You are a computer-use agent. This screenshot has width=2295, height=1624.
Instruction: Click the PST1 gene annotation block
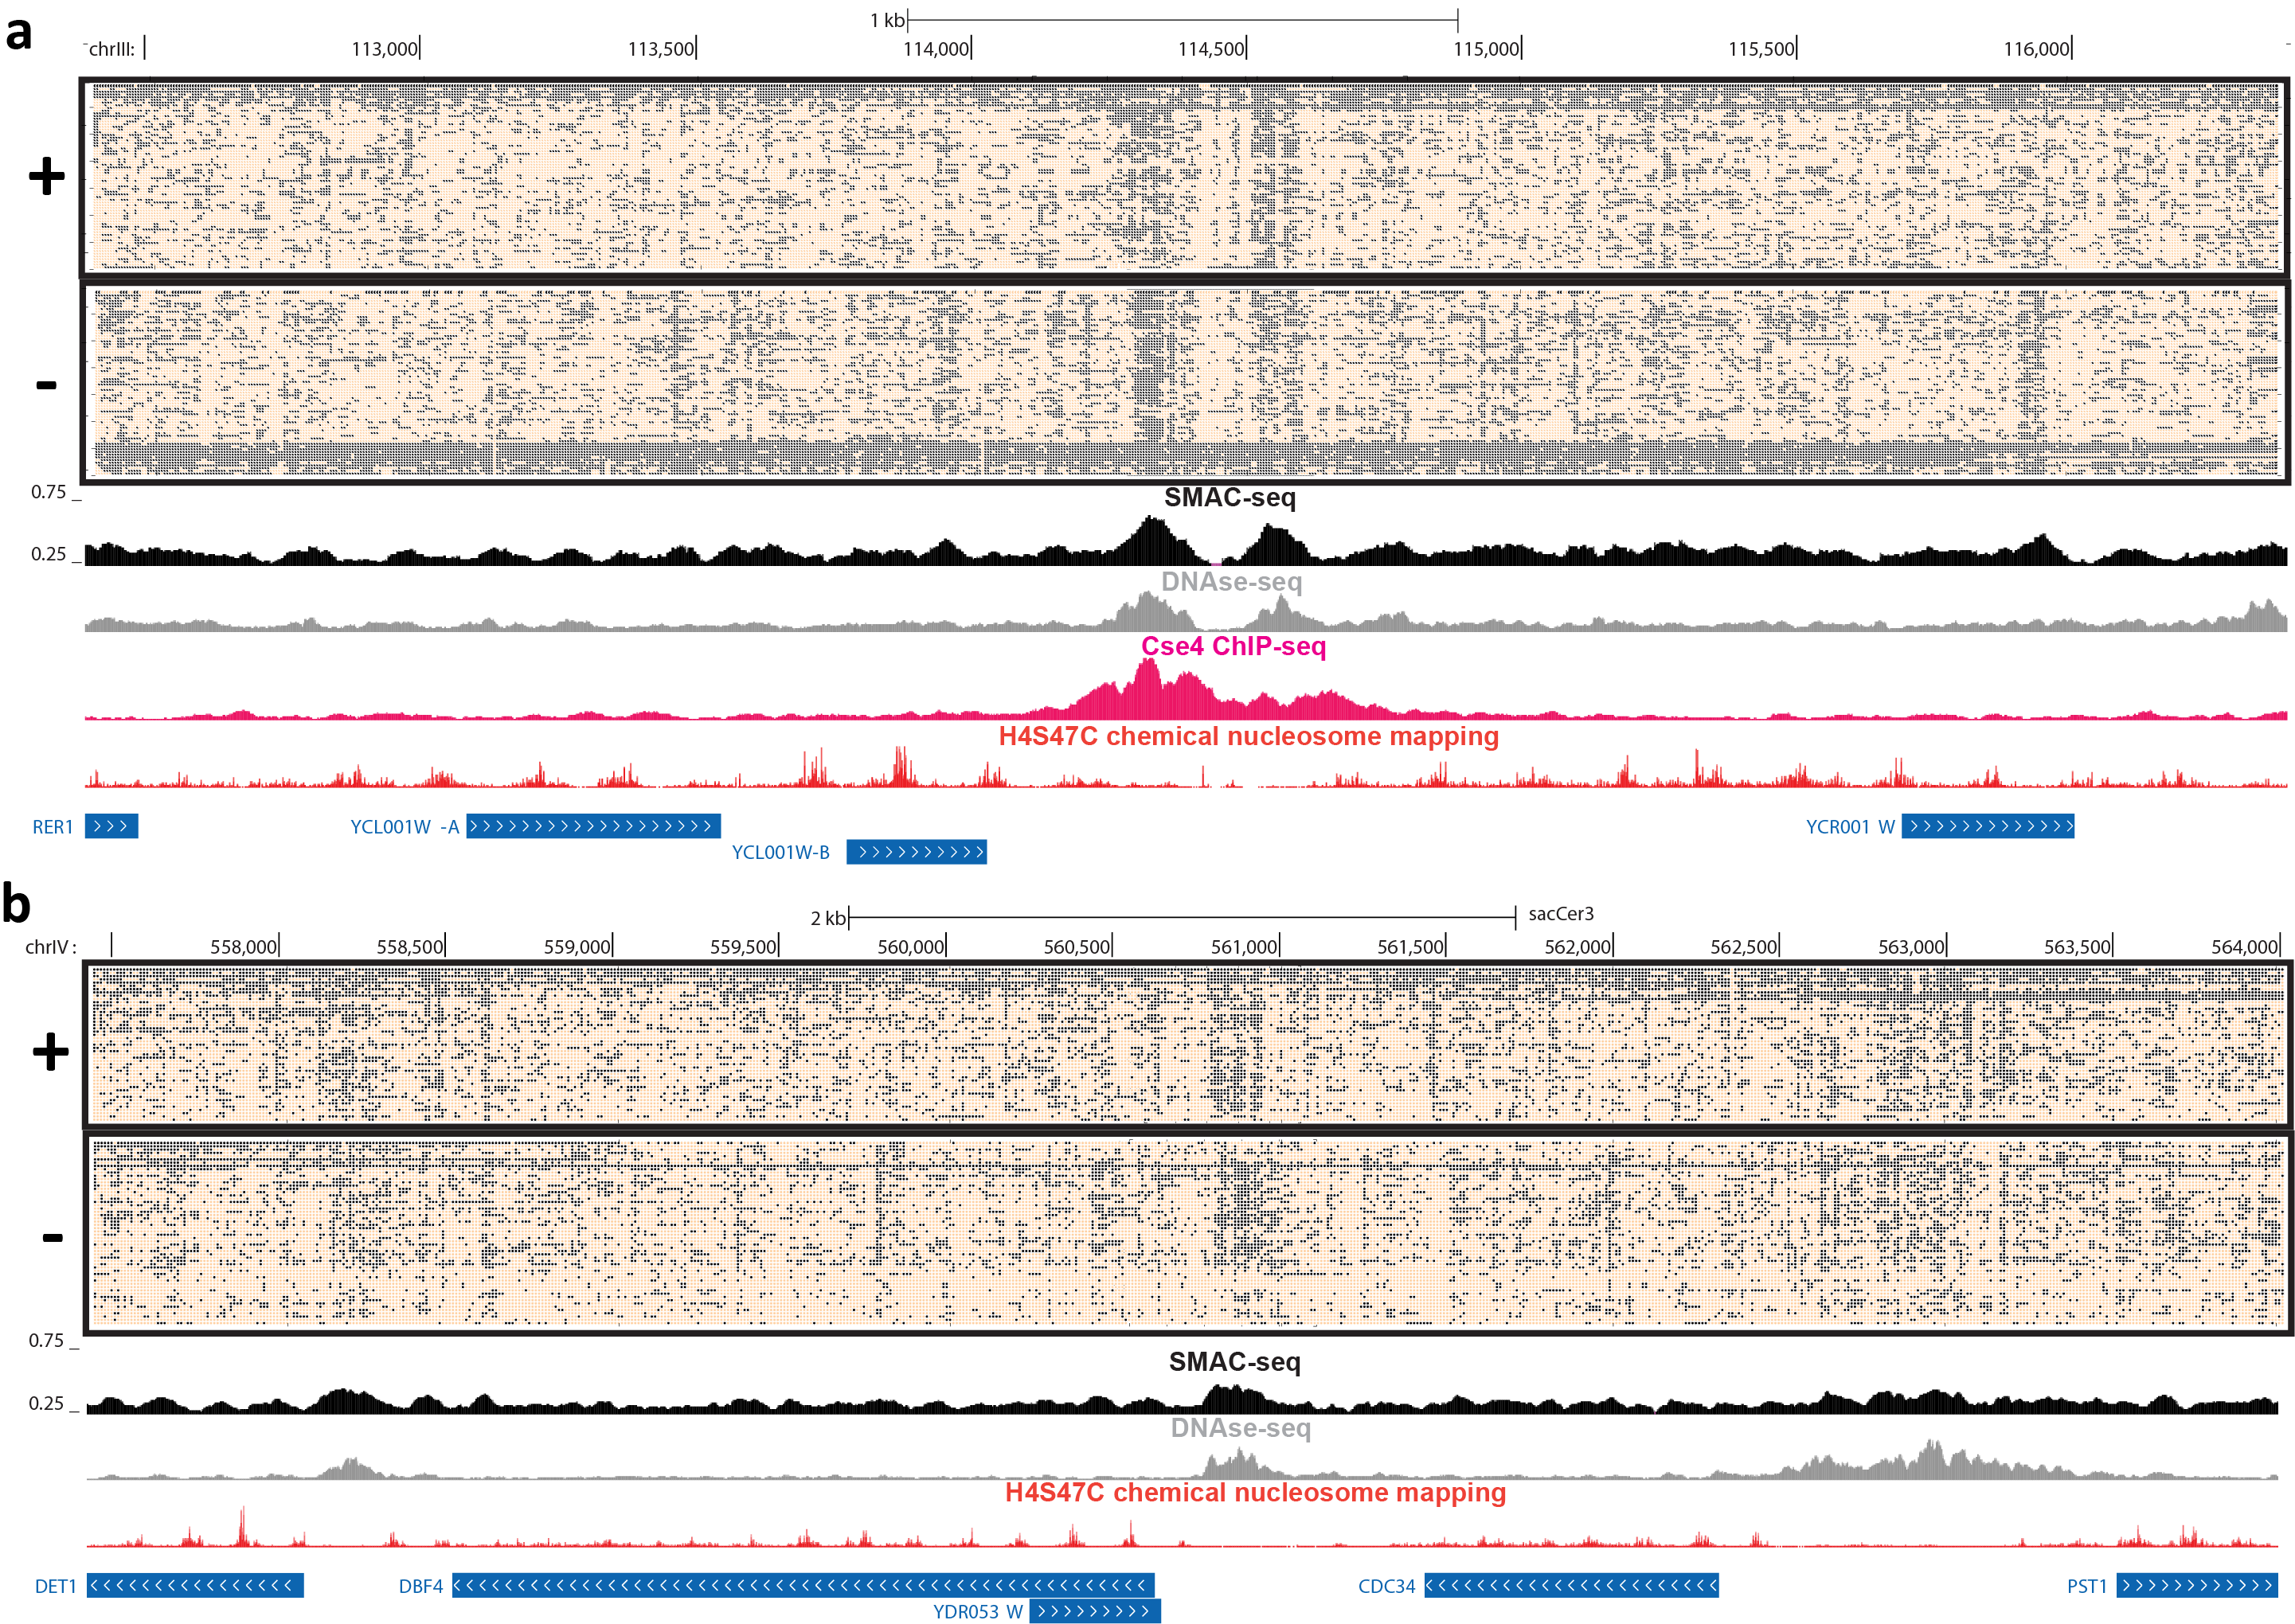pyautogui.click(x=2197, y=1586)
